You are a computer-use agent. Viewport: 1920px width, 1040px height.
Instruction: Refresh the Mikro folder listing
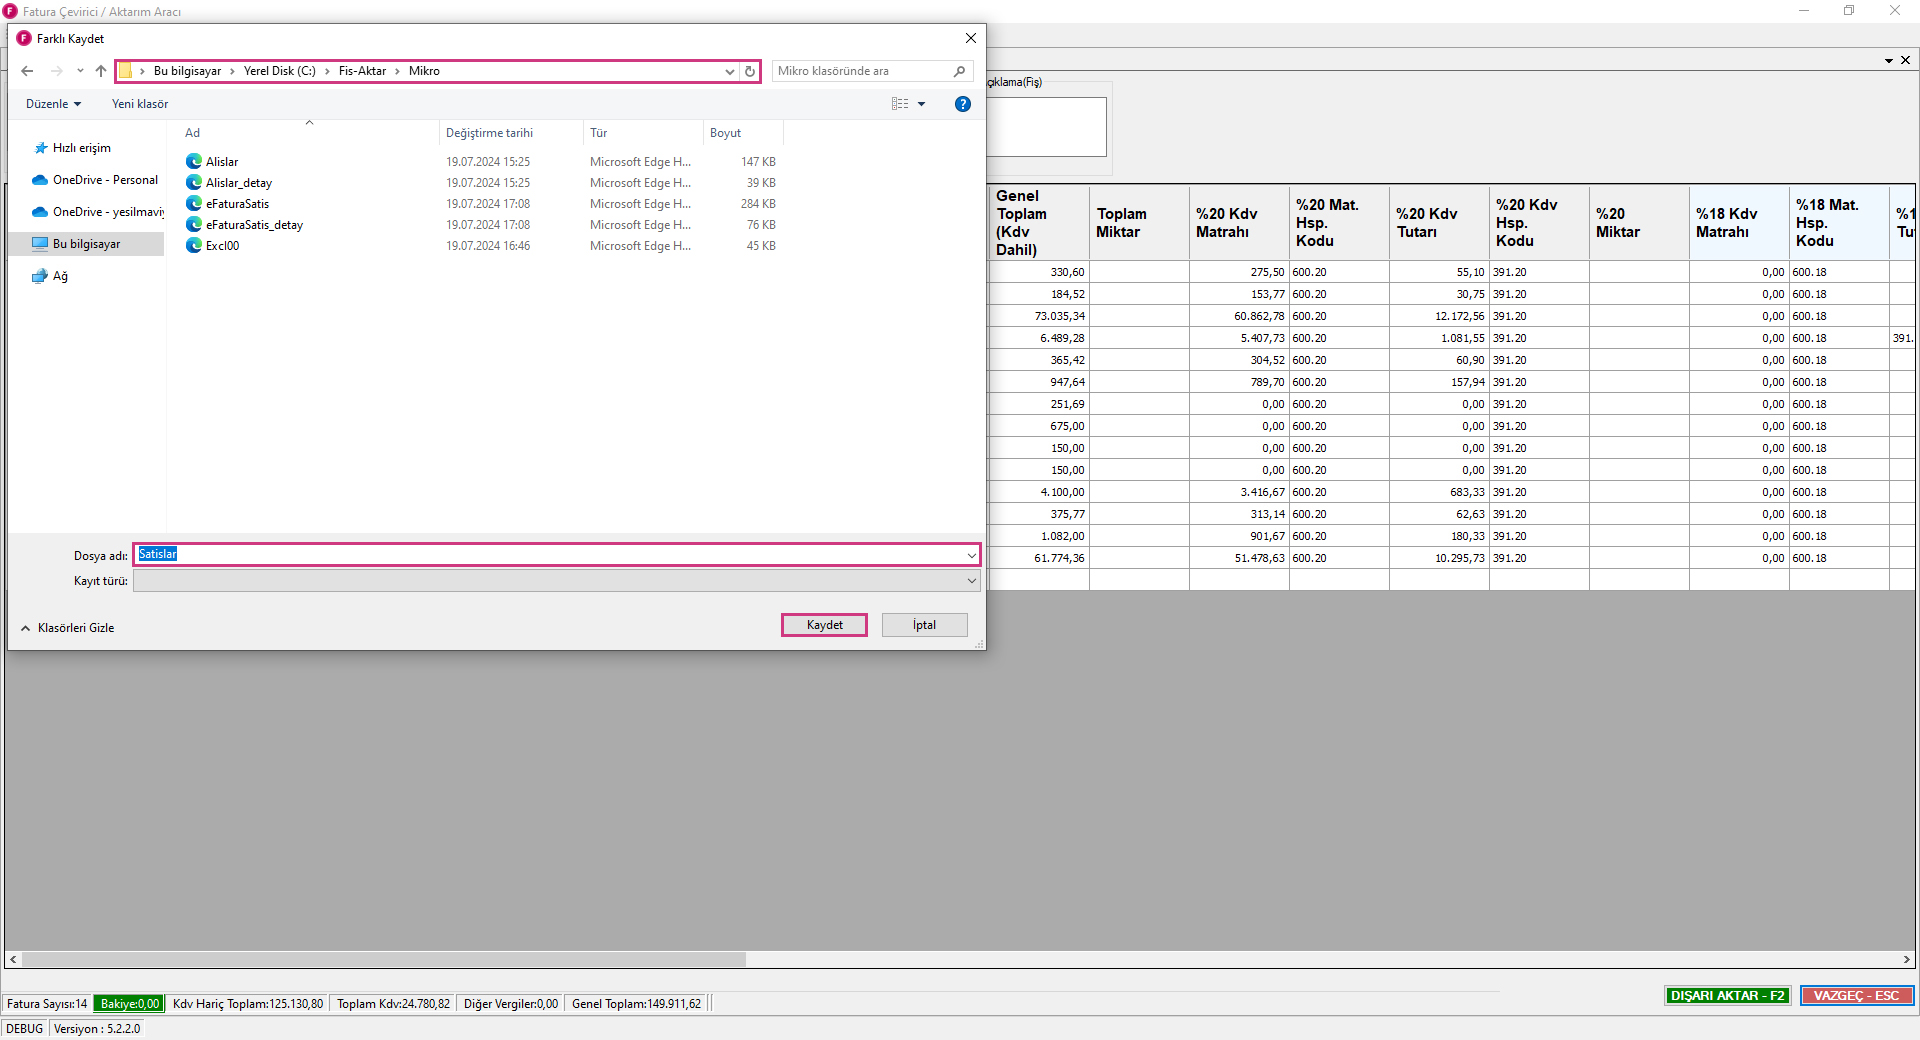[750, 71]
